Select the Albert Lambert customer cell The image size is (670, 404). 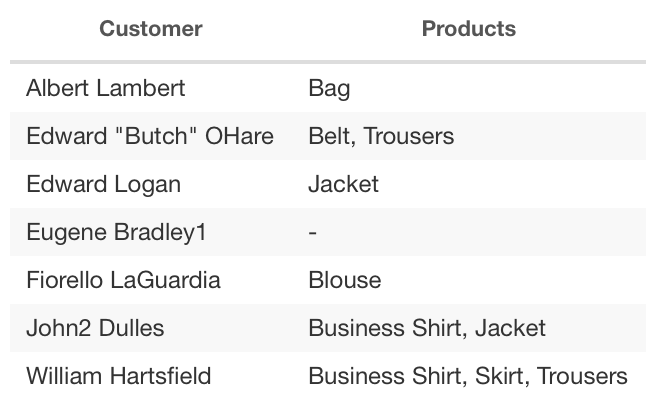(106, 88)
